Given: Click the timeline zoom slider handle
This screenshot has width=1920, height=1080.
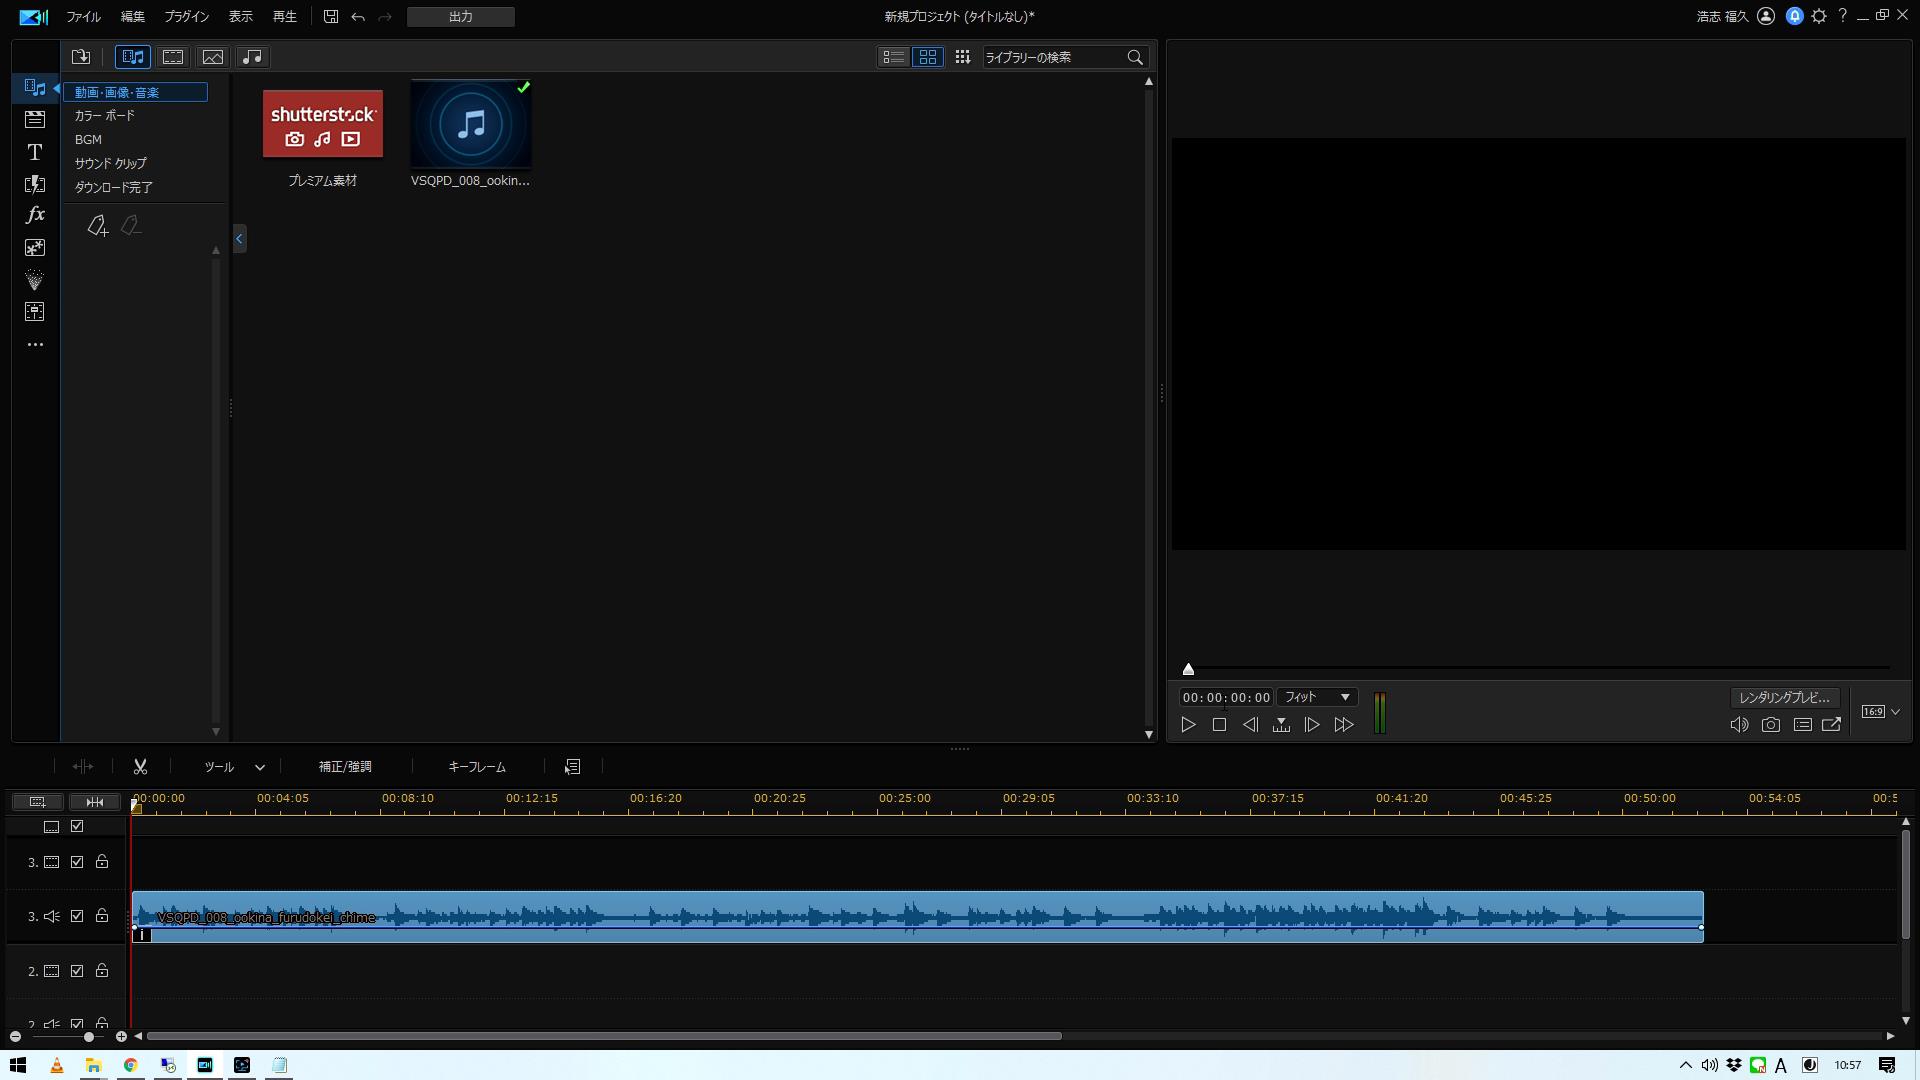Looking at the screenshot, I should pyautogui.click(x=89, y=1036).
